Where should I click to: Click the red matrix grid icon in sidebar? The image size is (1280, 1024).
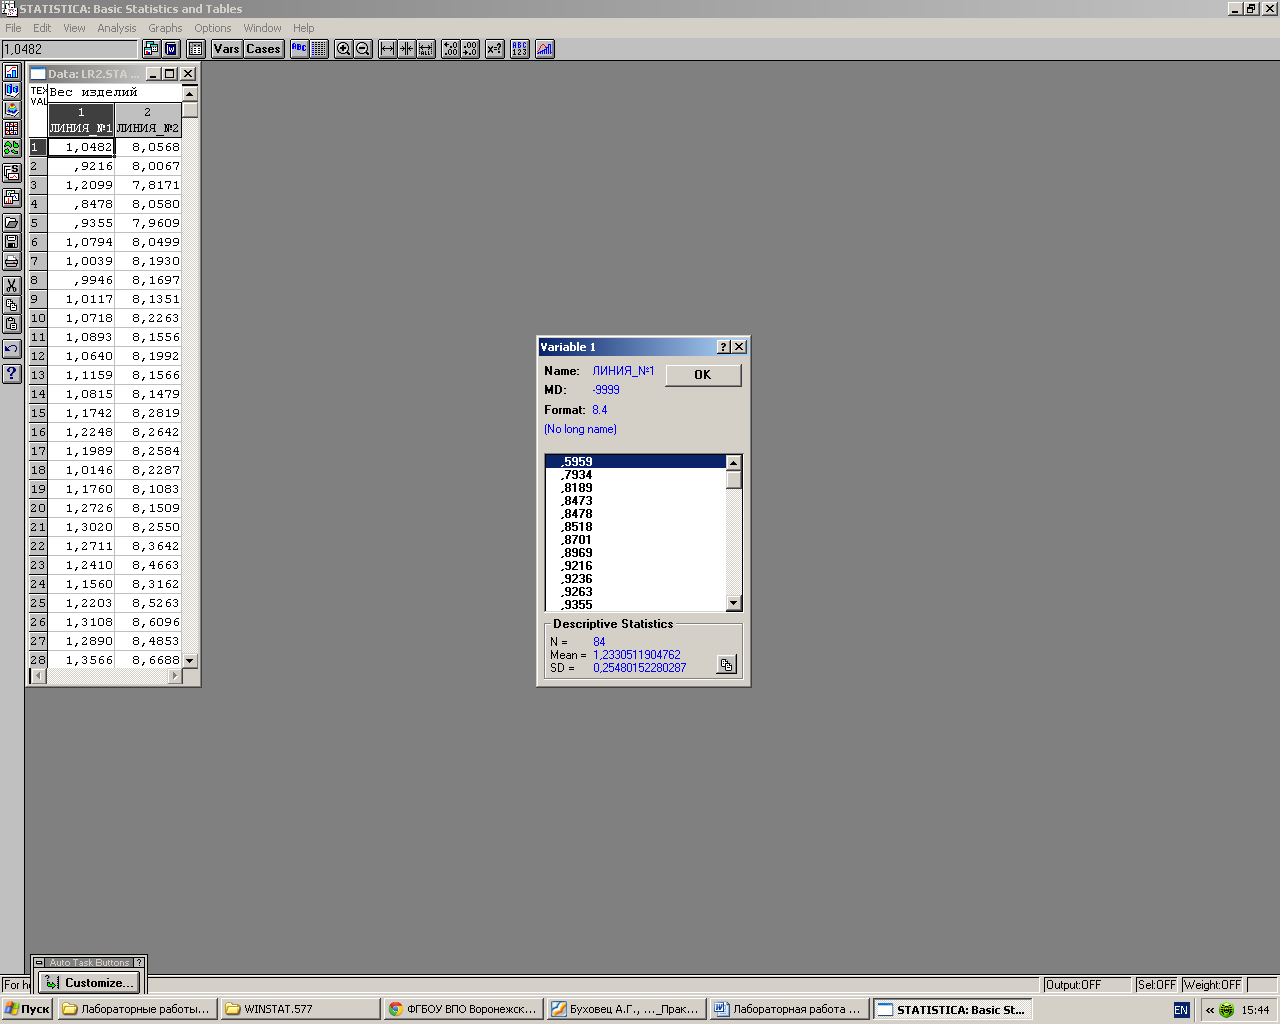(x=11, y=128)
